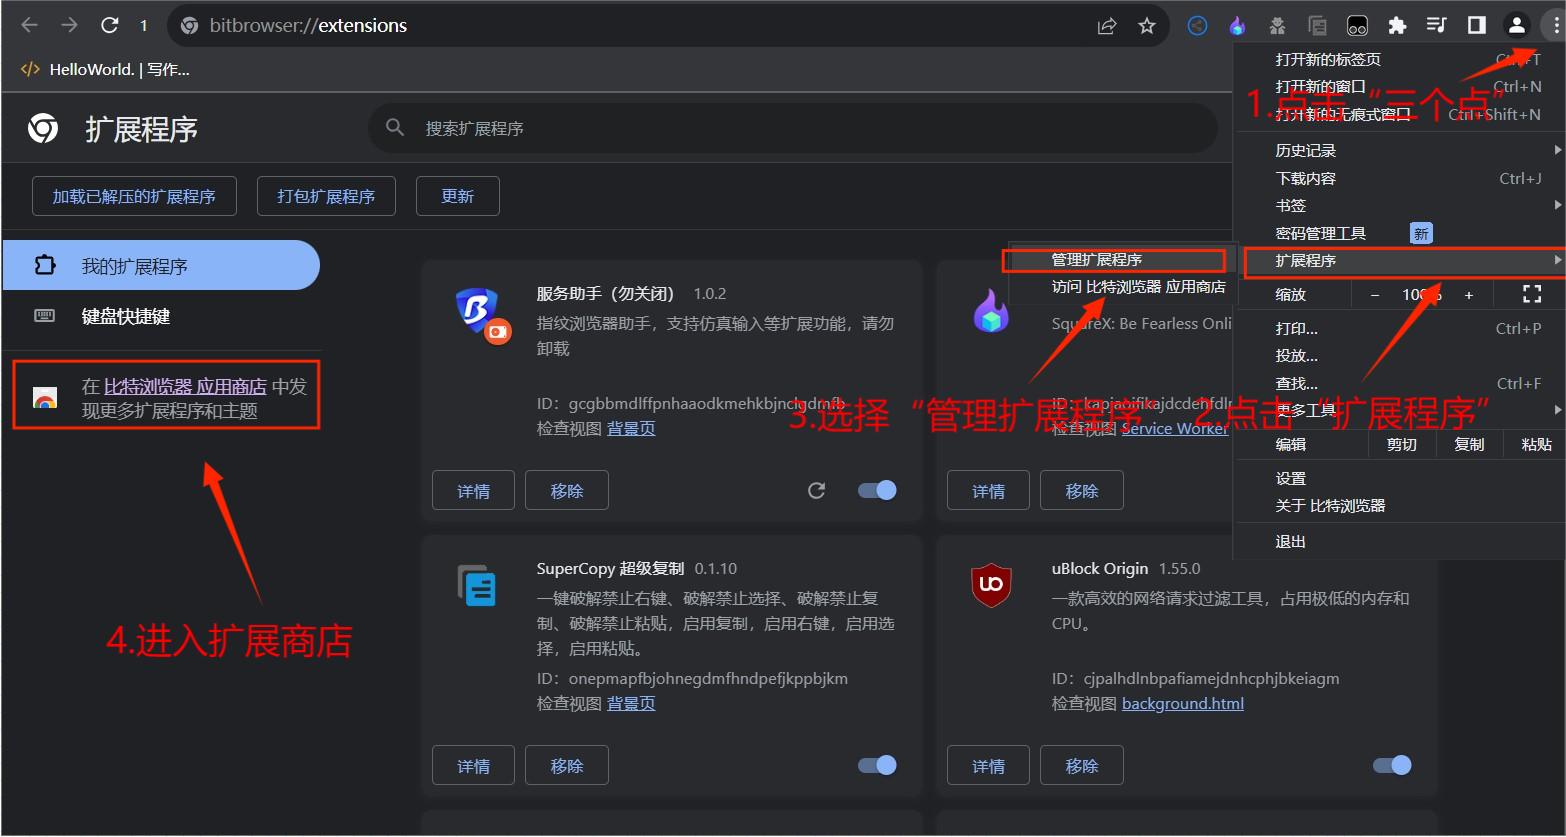Choose 打印... from the menu
1566x837 pixels.
tap(1400, 328)
